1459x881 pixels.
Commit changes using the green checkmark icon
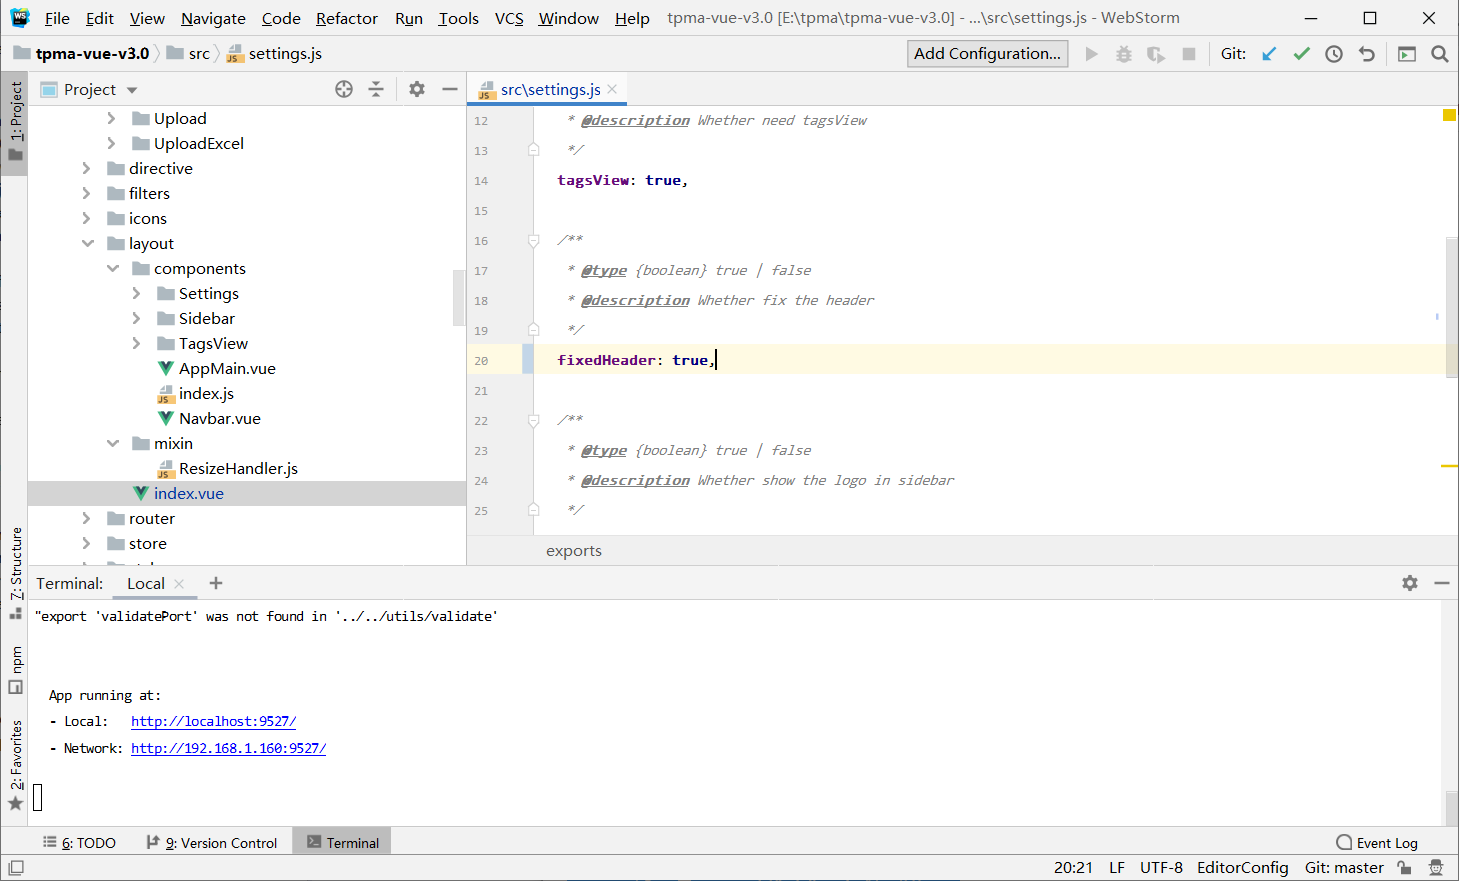pyautogui.click(x=1302, y=53)
